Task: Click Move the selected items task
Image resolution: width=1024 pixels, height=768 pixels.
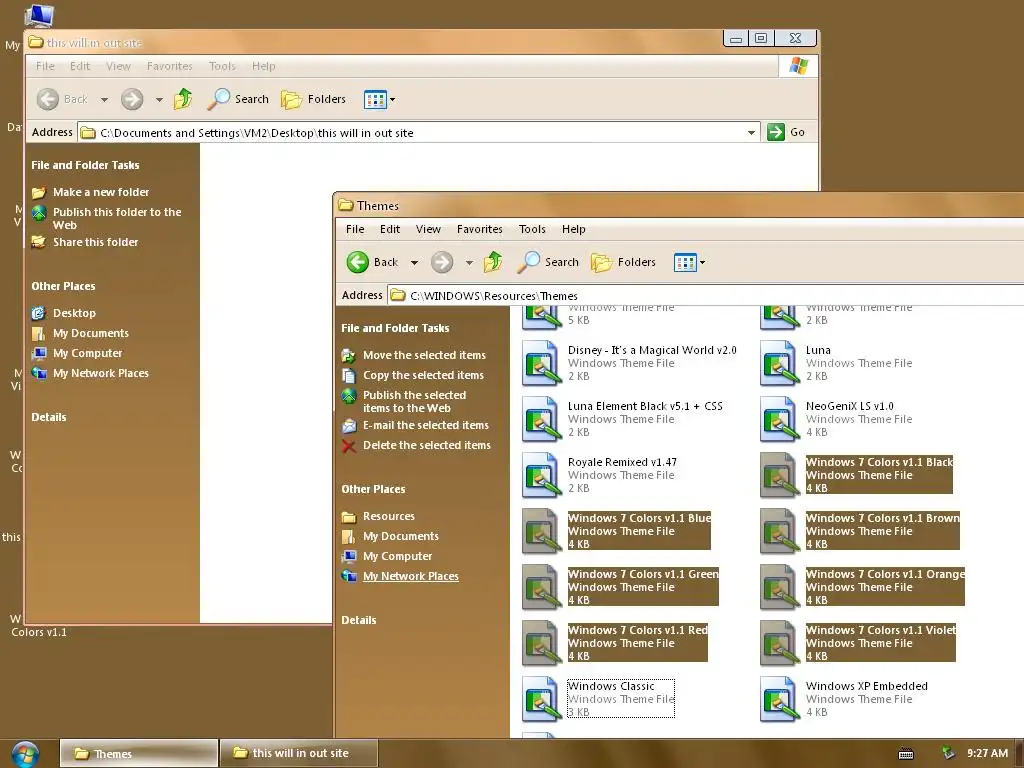Action: coord(424,355)
